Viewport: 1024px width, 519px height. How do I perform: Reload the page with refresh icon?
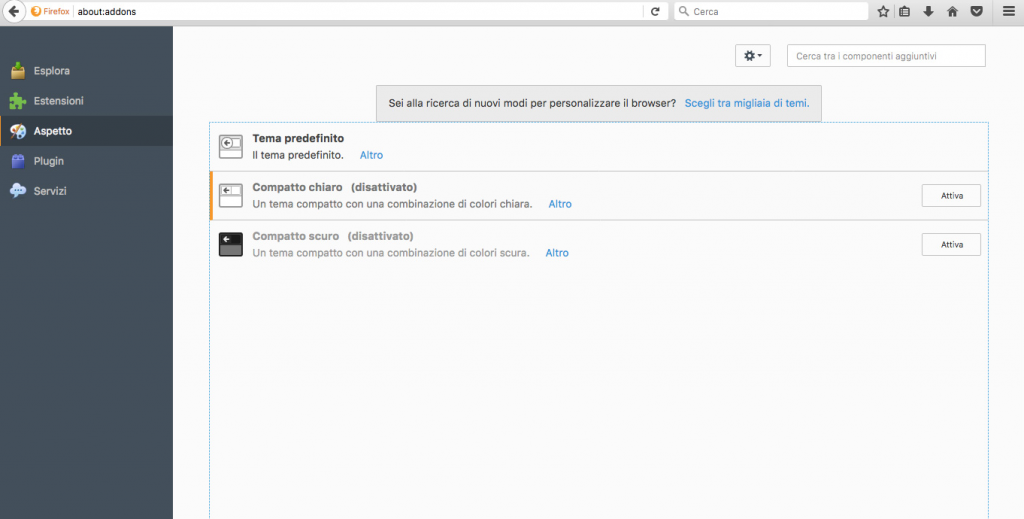tap(655, 11)
